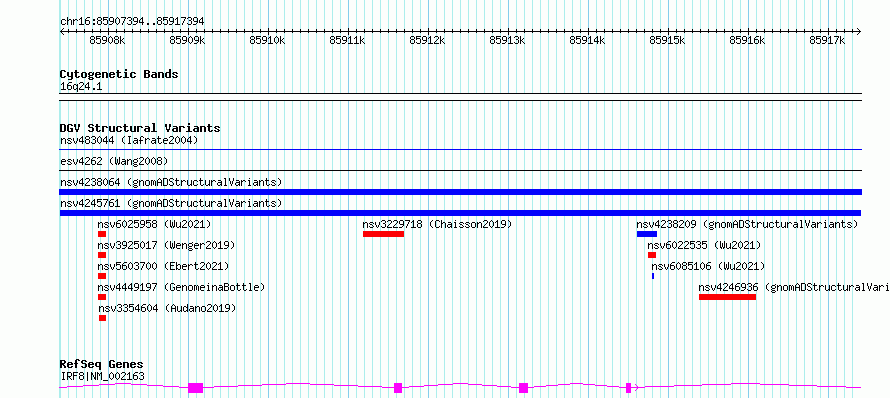Screen dimensions: 890x398
Task: Click the chr16:85907394..85917394 region label
Action: (x=132, y=22)
